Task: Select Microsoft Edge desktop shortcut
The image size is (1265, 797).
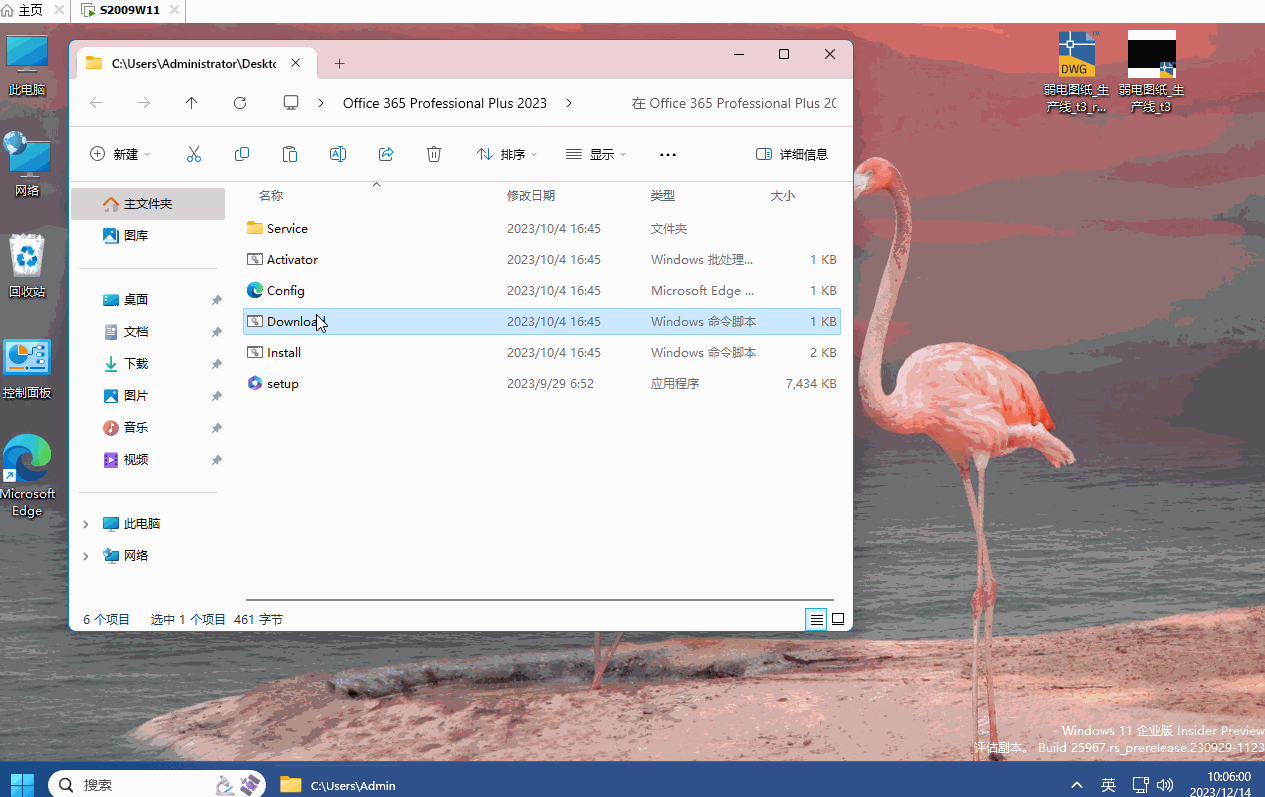Action: pyautogui.click(x=27, y=476)
